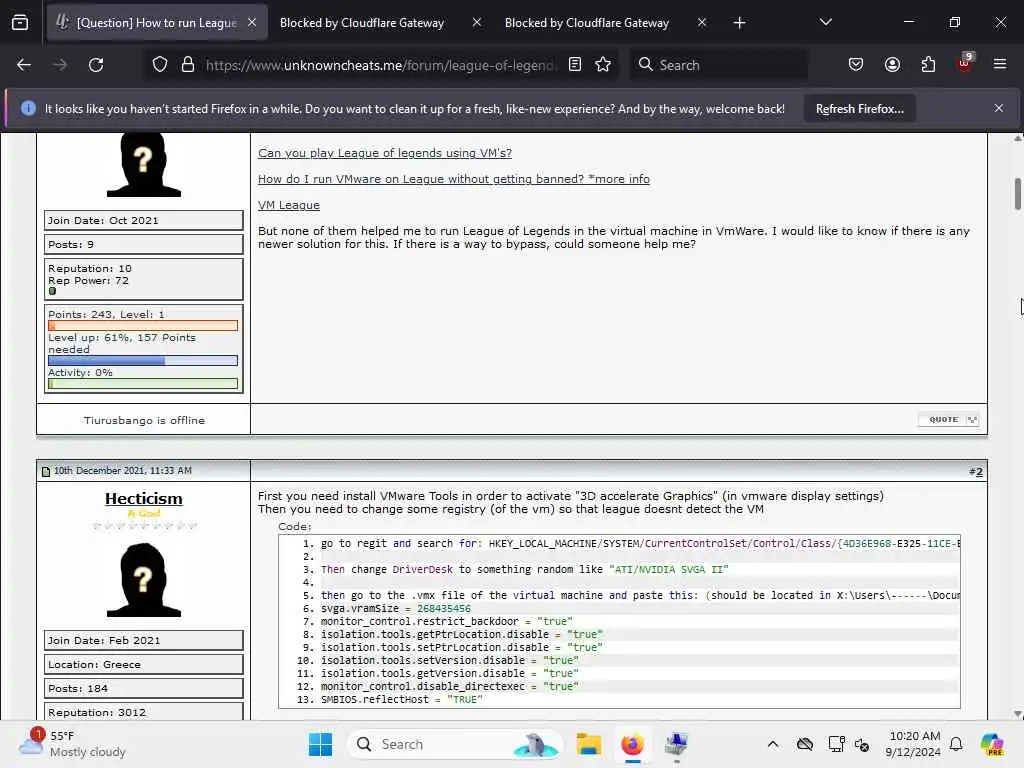This screenshot has width=1024, height=768.
Task: Open the network display tray icon
Action: (x=836, y=744)
